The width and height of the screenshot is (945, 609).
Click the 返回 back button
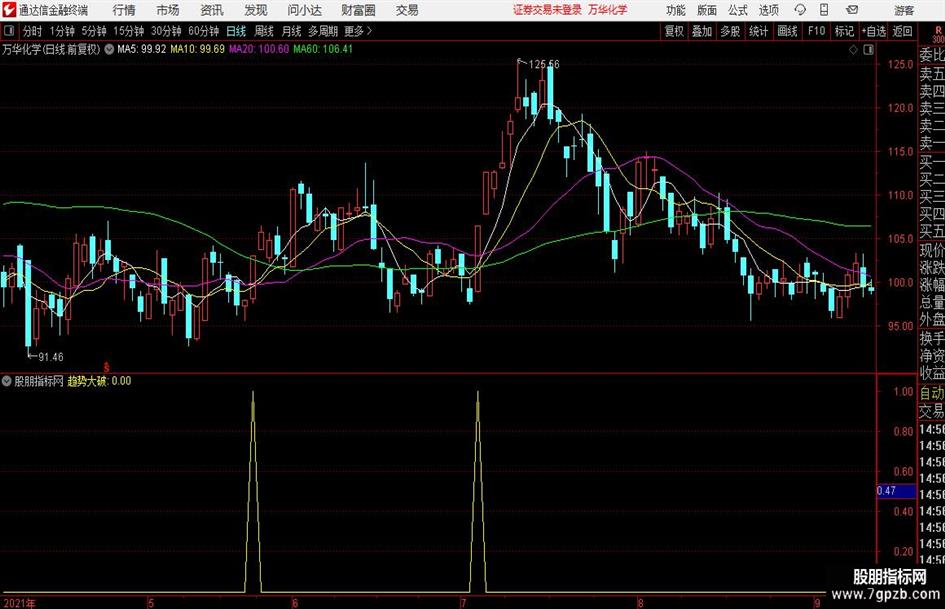click(x=902, y=31)
